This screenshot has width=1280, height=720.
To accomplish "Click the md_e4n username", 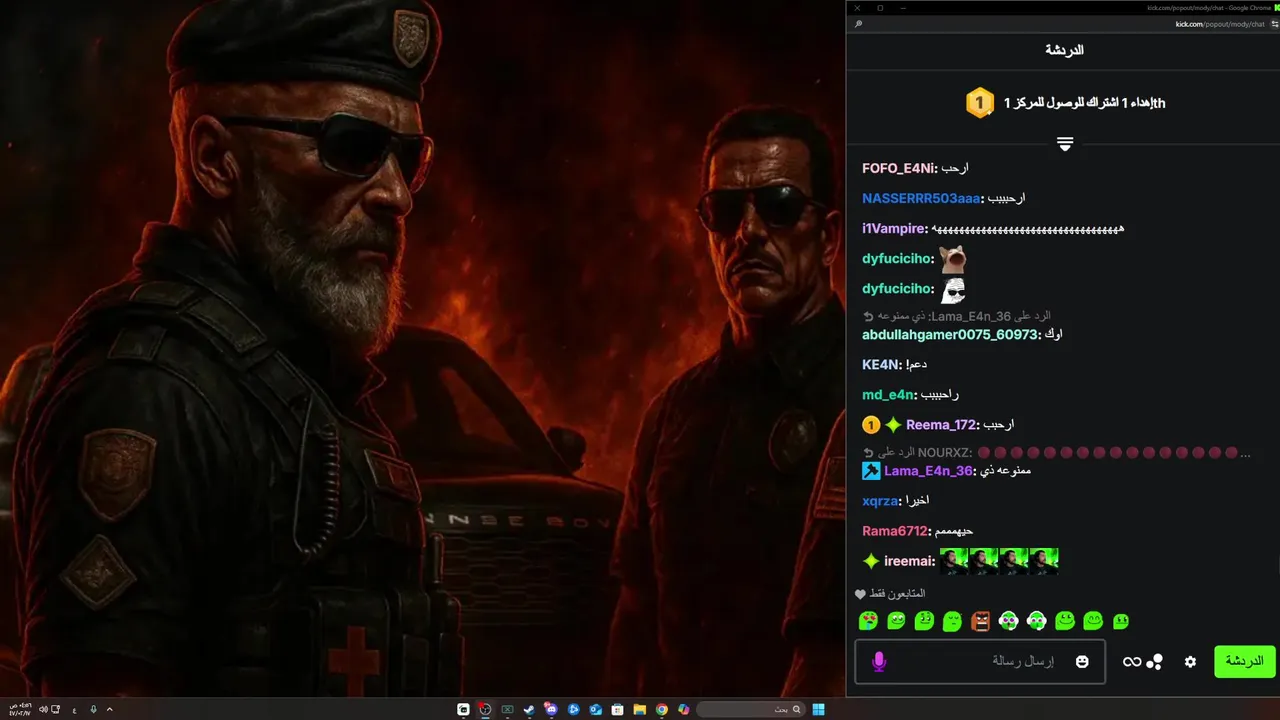I will point(890,395).
